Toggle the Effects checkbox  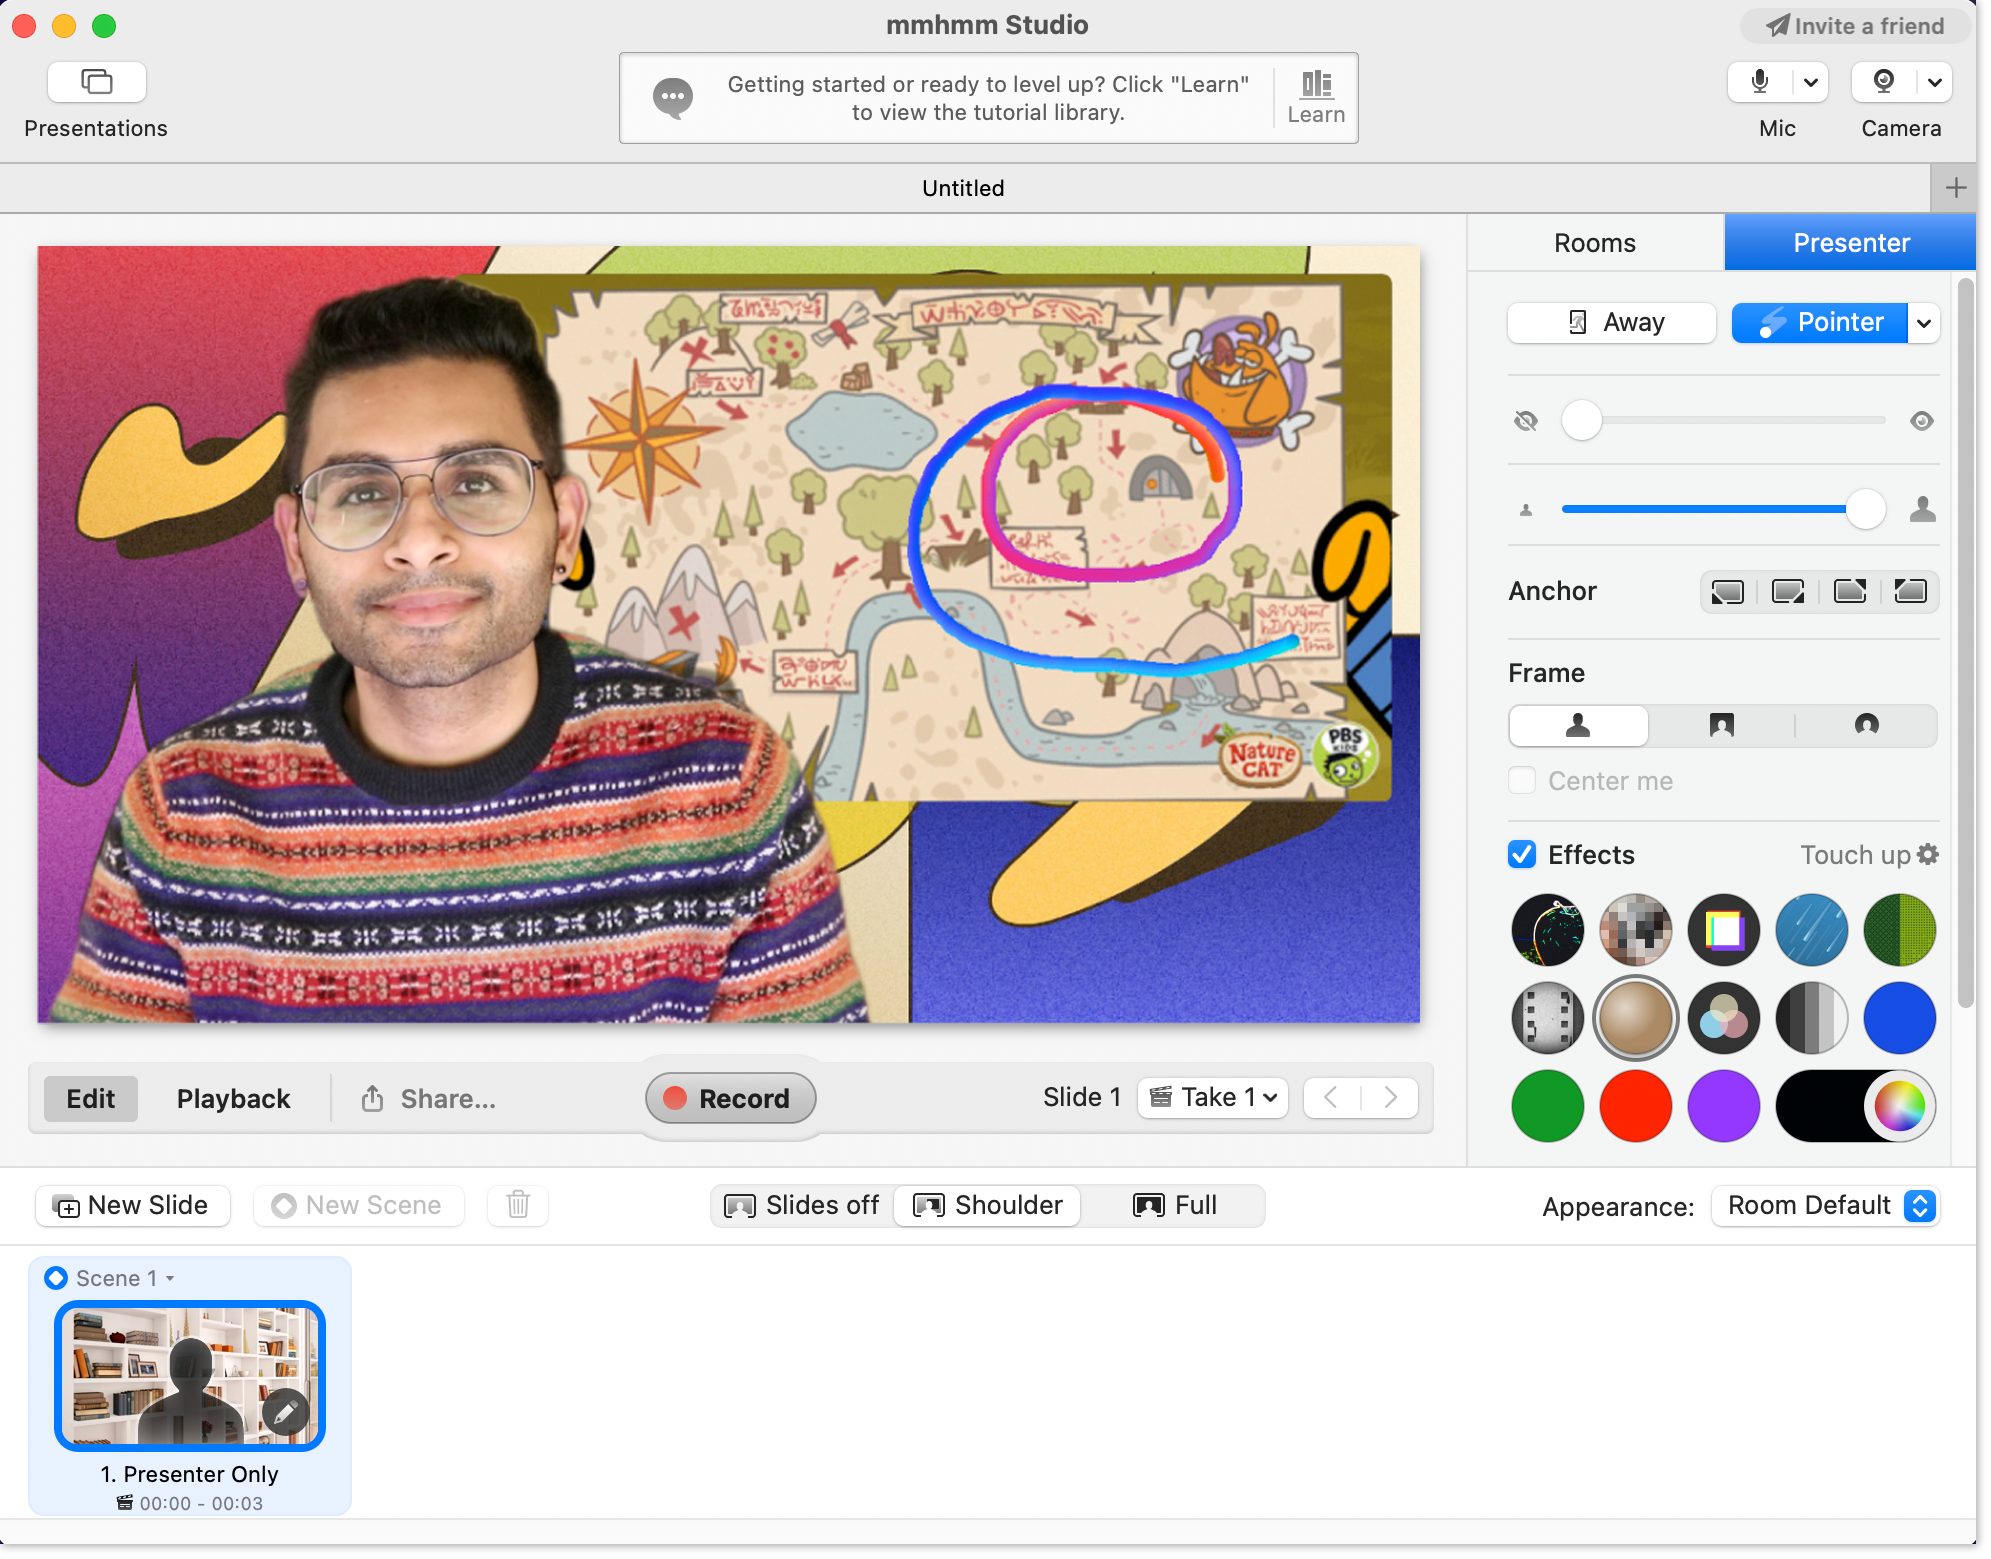1522,854
